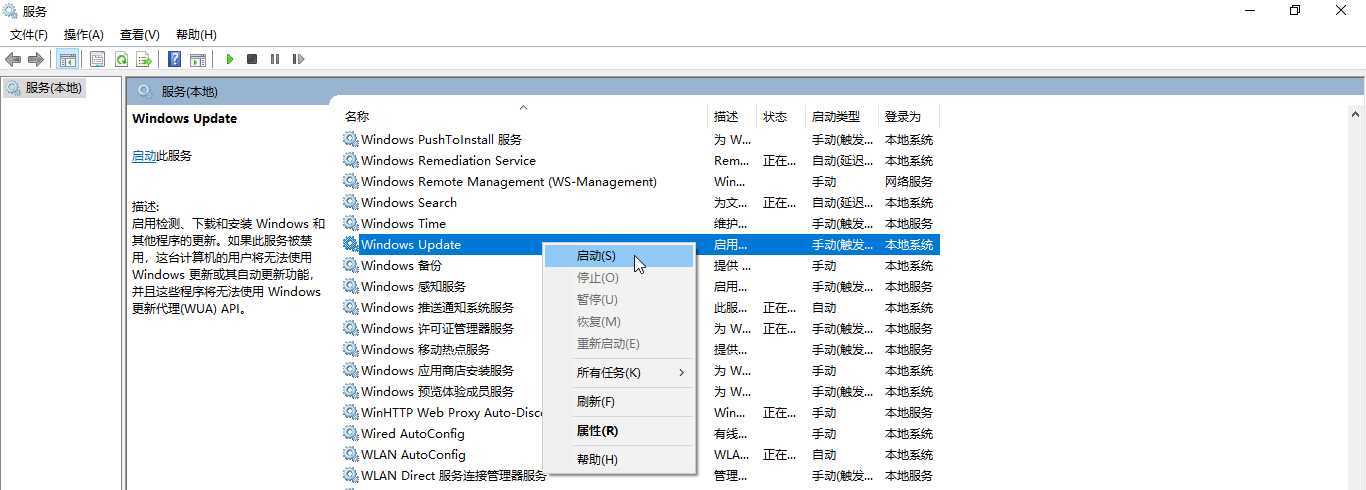Toggle the show/hide action pane icon
The width and height of the screenshot is (1366, 490).
coord(198,59)
